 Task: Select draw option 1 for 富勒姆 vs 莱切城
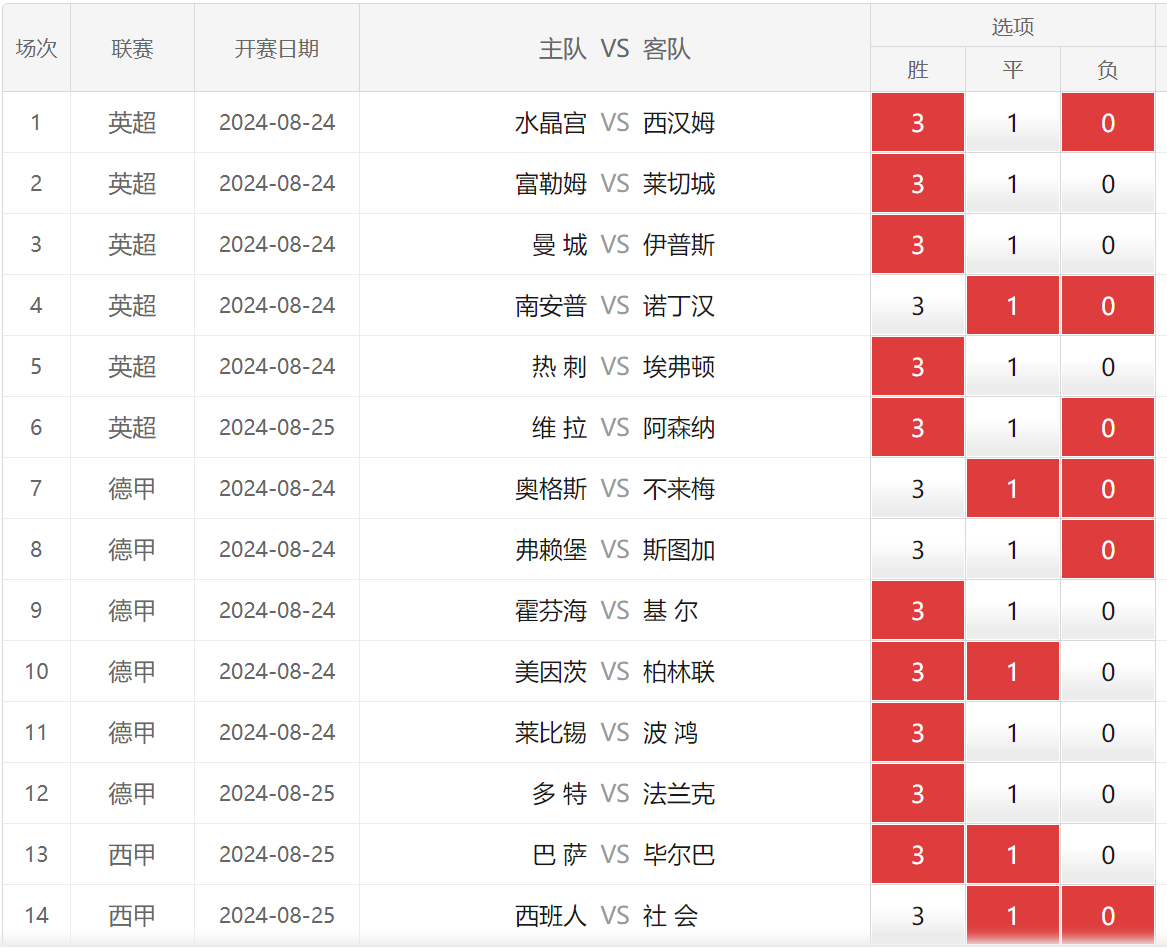point(1012,183)
